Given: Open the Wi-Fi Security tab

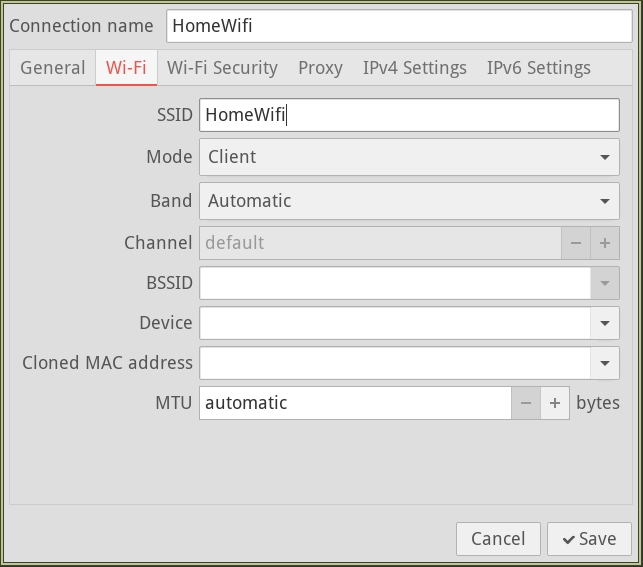Looking at the screenshot, I should 222,68.
